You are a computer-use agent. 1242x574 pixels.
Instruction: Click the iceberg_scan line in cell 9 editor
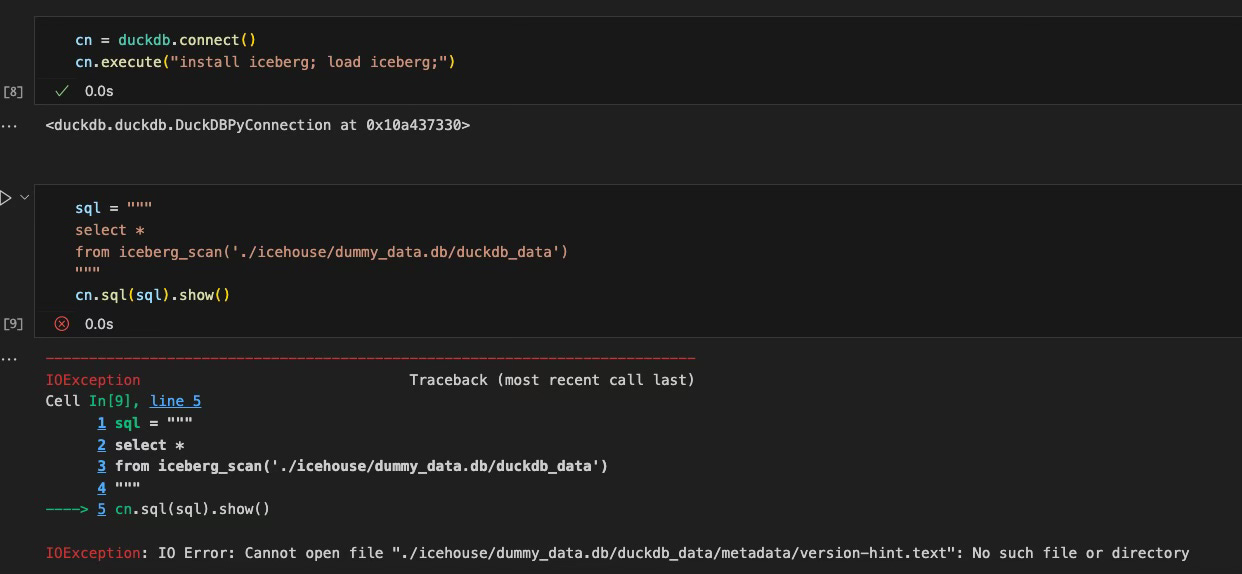[321, 252]
